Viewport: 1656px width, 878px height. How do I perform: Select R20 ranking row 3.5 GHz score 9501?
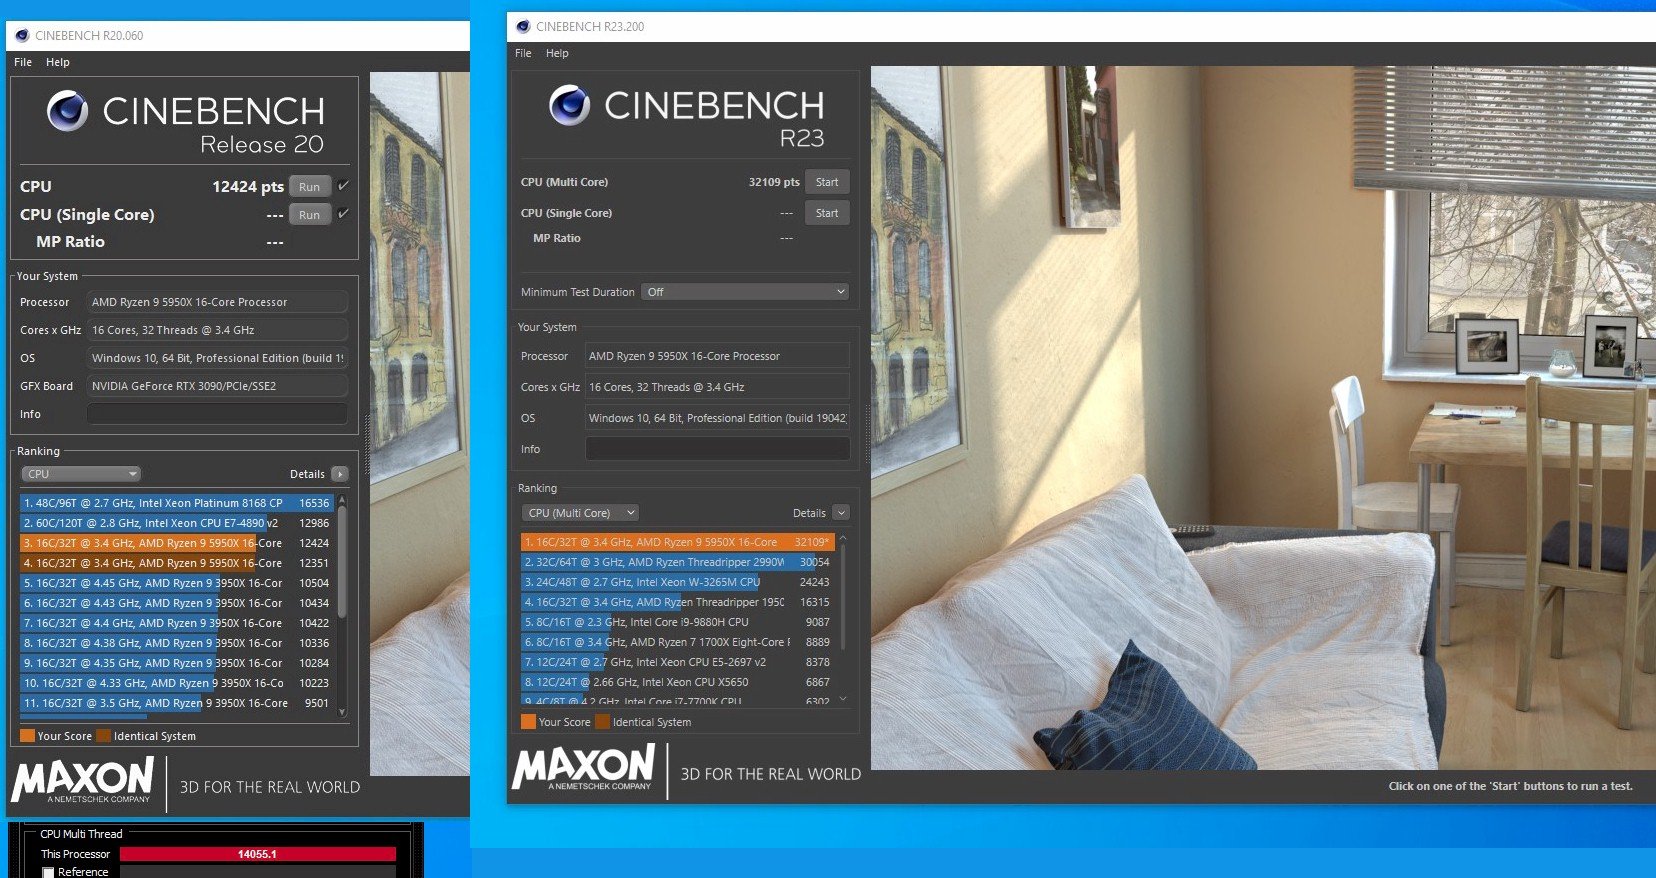[x=177, y=703]
